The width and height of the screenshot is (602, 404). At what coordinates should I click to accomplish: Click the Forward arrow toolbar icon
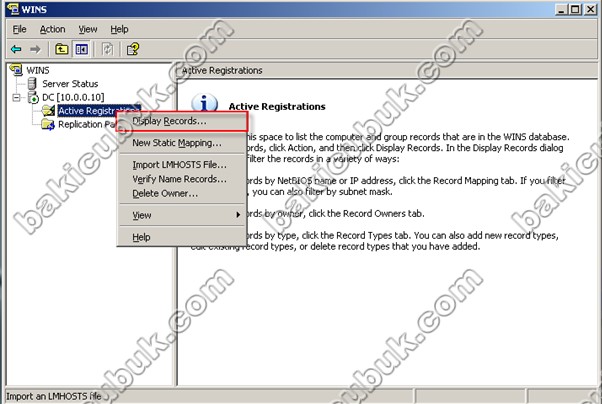click(x=35, y=49)
